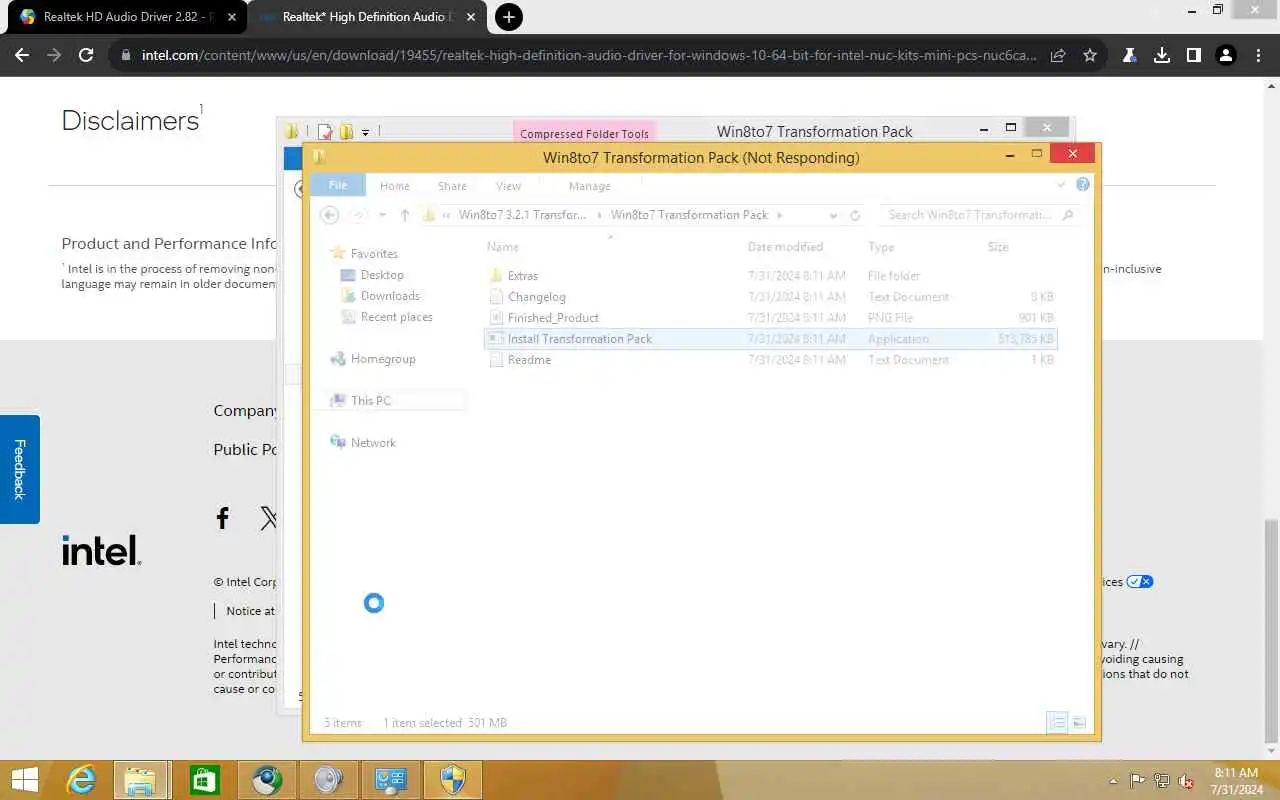The height and width of the screenshot is (800, 1280).
Task: Click the Changelog file icon
Action: tap(495, 297)
